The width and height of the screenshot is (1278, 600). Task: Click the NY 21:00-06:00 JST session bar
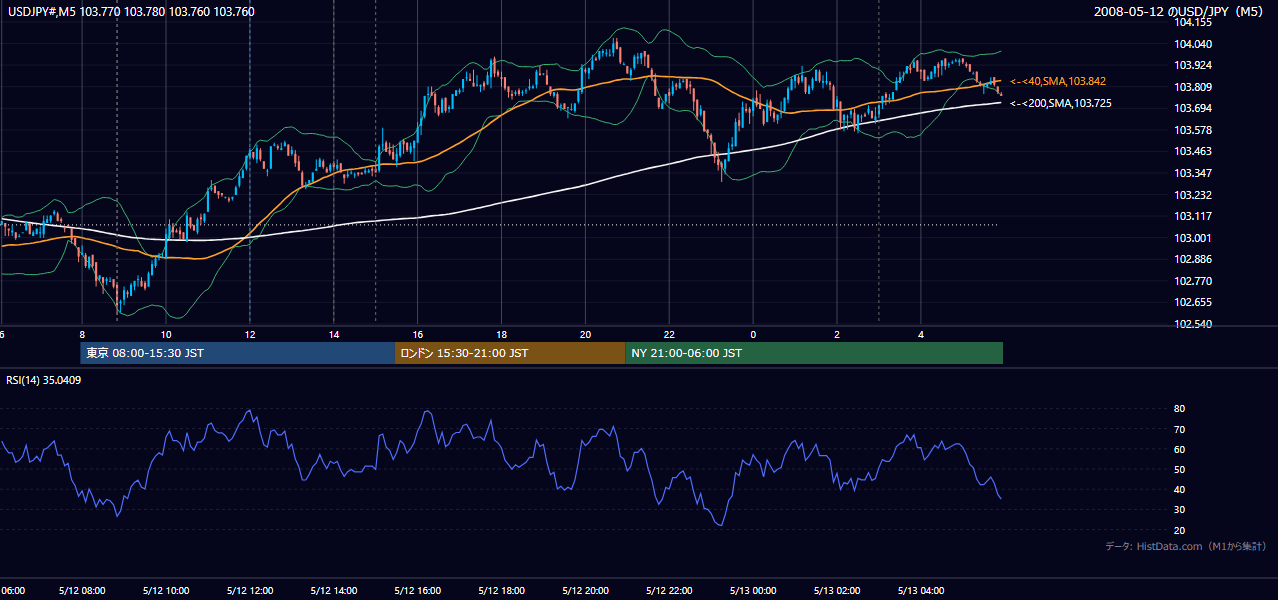[x=814, y=353]
